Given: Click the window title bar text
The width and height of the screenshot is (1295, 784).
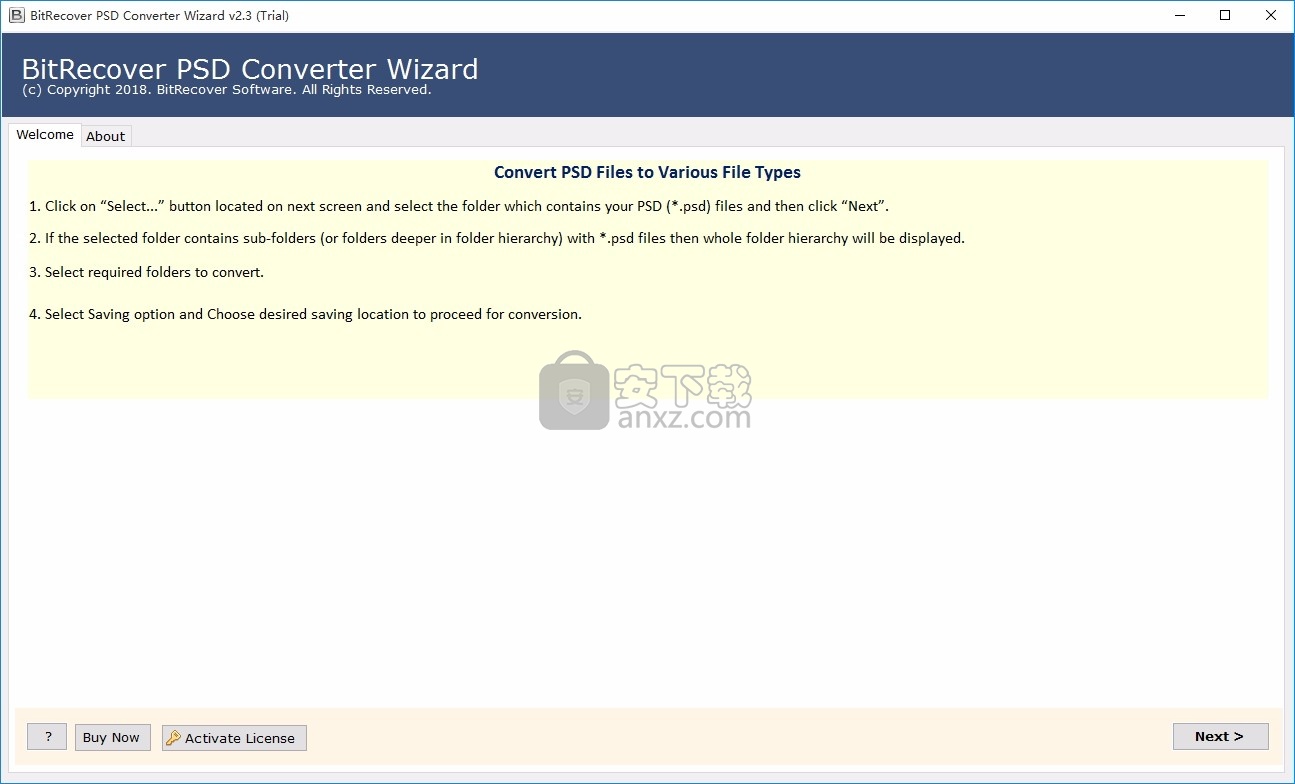Looking at the screenshot, I should pos(160,16).
